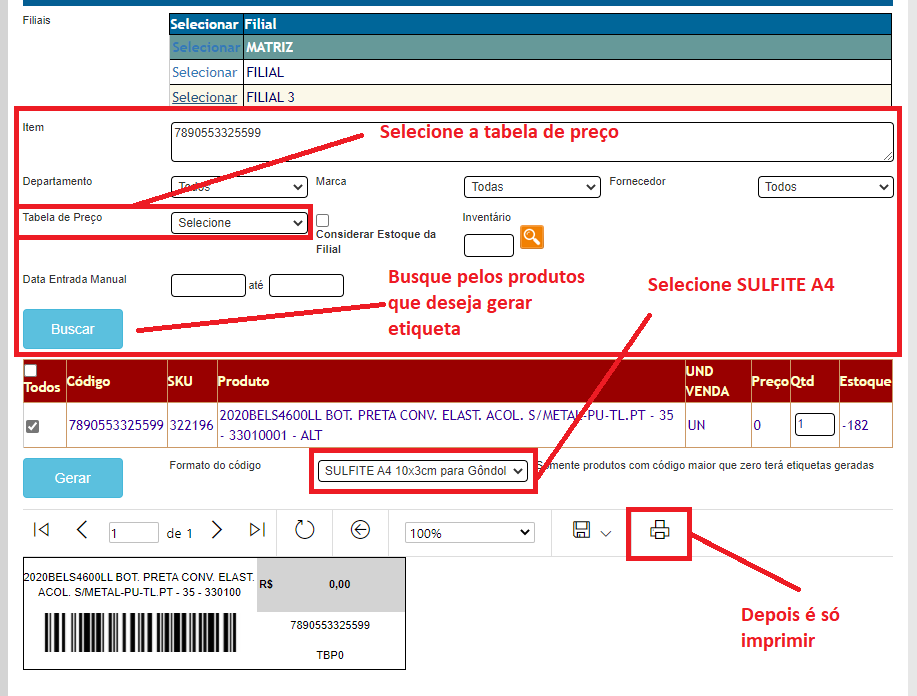Click stock value -182

[x=856, y=425]
